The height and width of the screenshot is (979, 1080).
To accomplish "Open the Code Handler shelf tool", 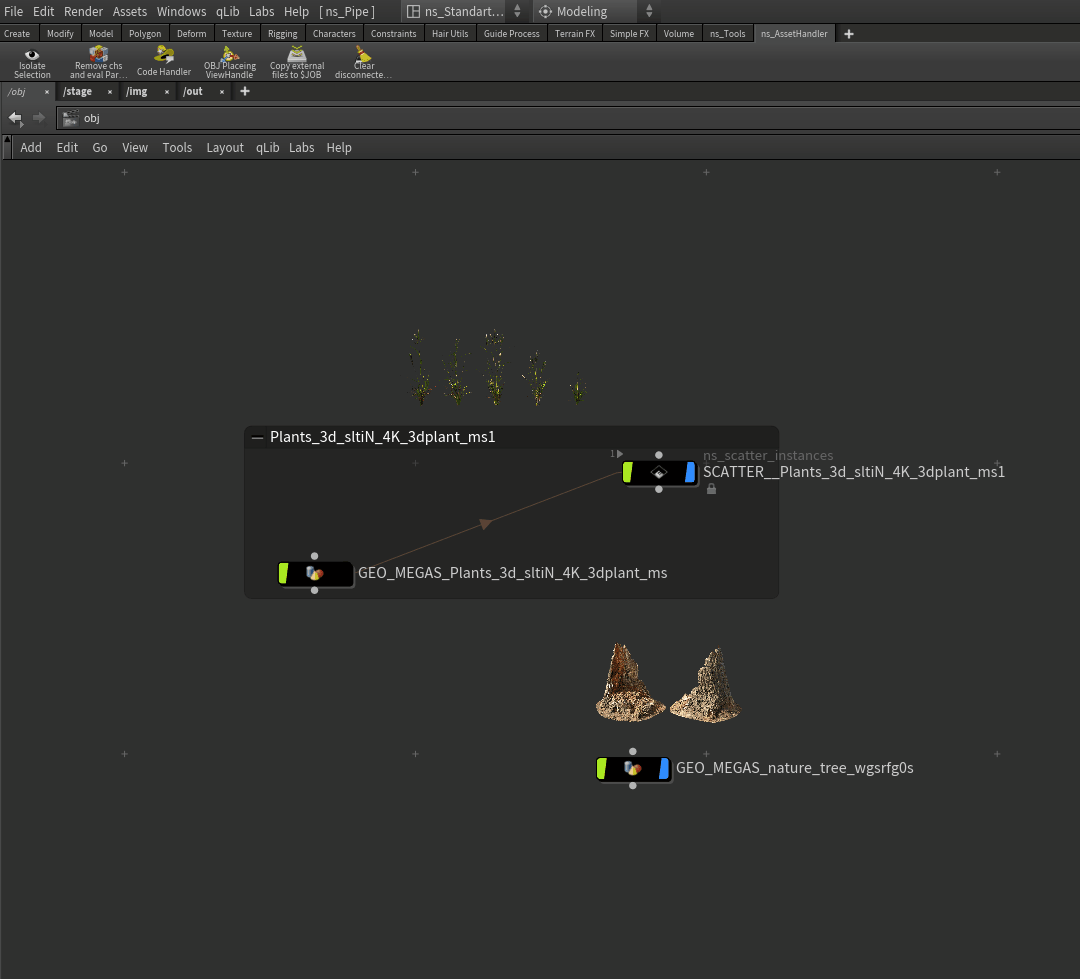I will click(x=164, y=63).
